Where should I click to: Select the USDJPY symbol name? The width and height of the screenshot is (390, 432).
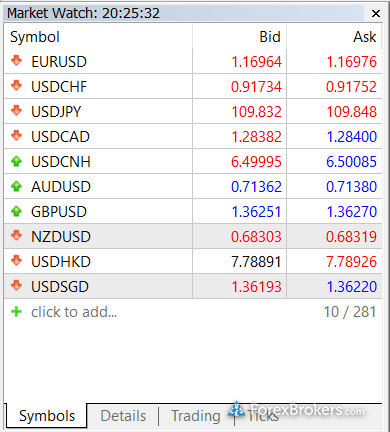[56, 112]
